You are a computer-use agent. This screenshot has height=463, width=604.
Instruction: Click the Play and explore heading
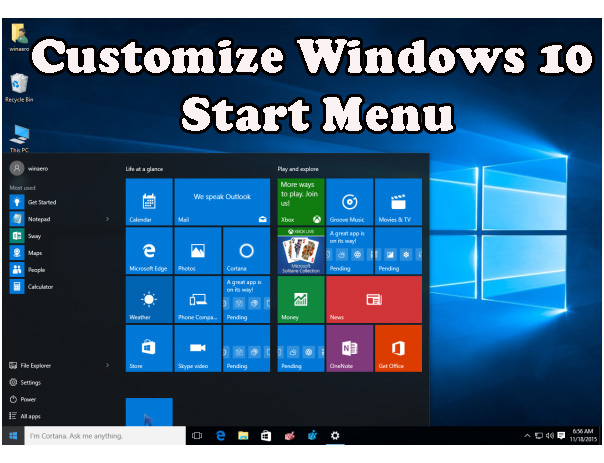click(298, 169)
